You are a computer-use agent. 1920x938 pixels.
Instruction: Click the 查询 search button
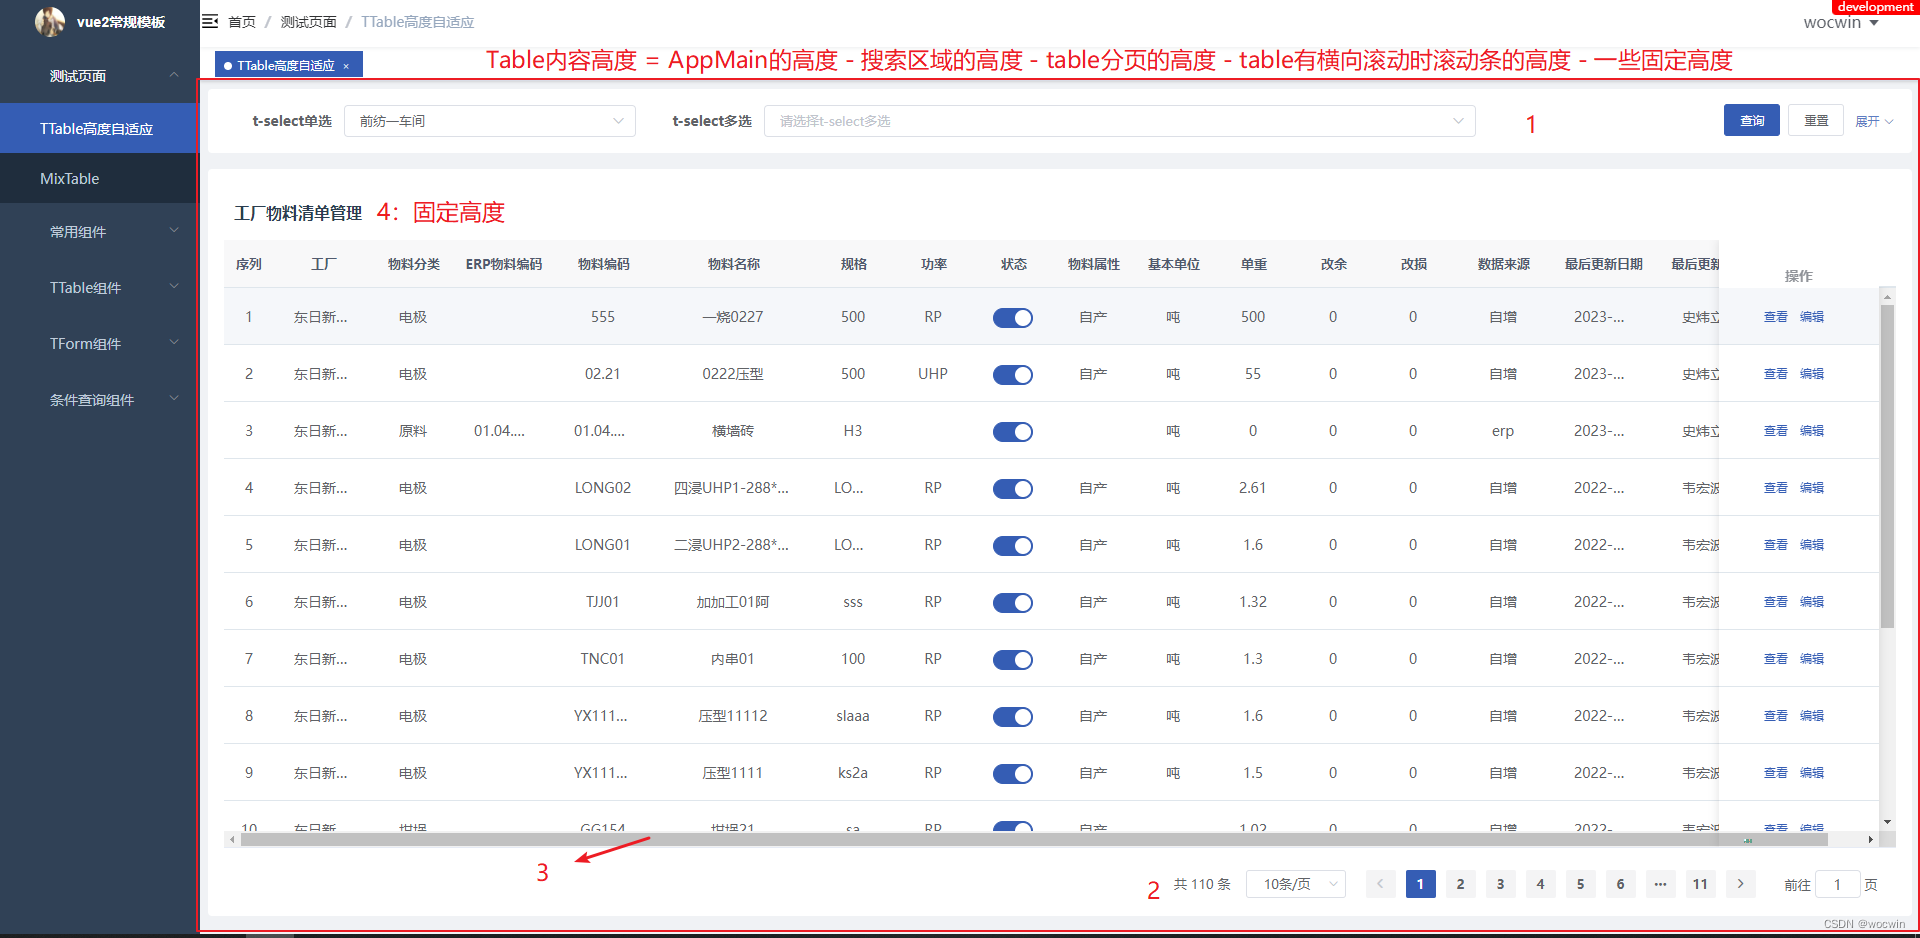point(1752,120)
